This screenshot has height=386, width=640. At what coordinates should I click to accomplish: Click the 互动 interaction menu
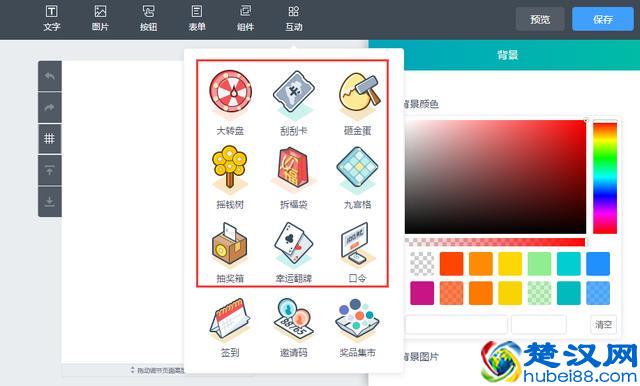[293, 18]
